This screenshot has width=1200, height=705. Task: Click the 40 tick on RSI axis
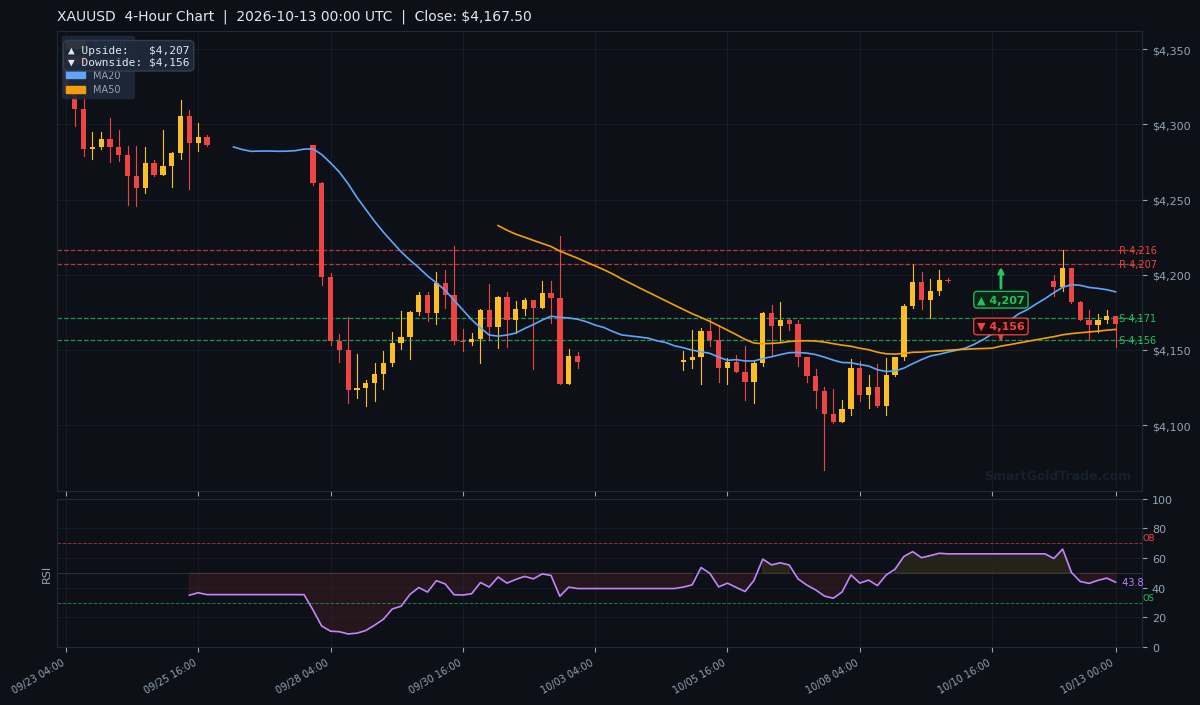1159,588
